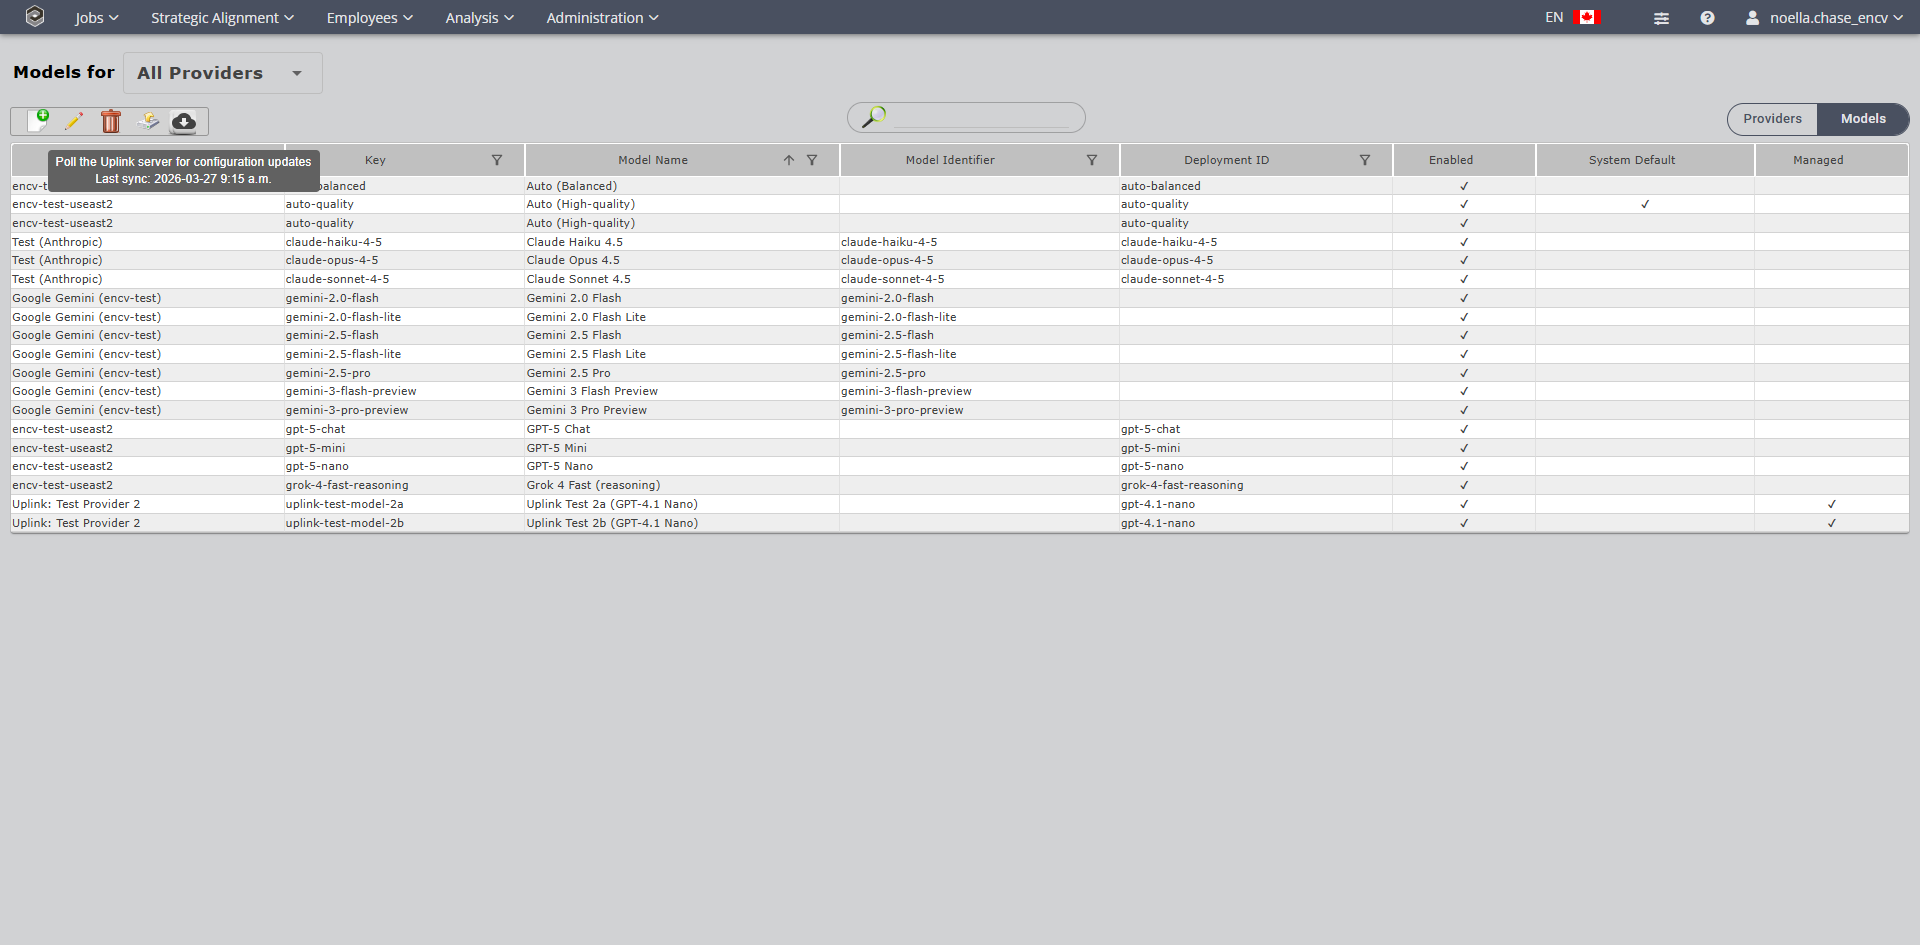1920x945 pixels.
Task: Expand the Strategic Alignment menu
Action: click(222, 18)
